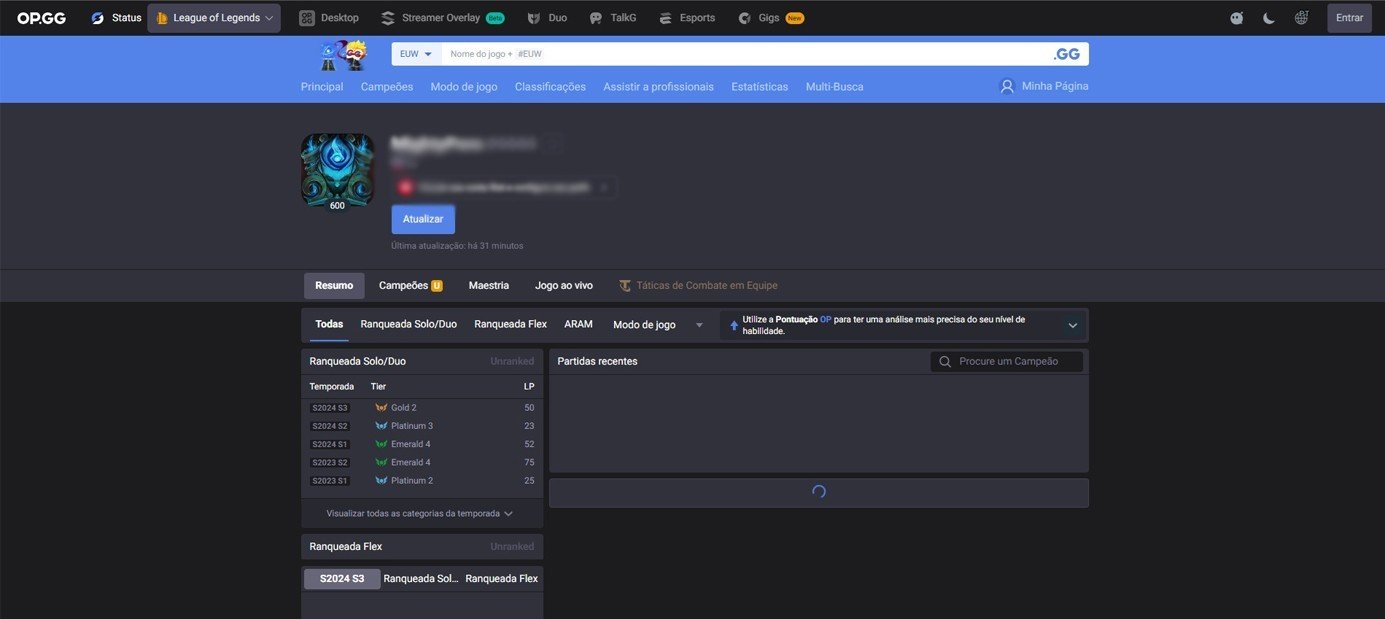Open the Status page icon
This screenshot has width=1385, height=619.
tap(97, 18)
